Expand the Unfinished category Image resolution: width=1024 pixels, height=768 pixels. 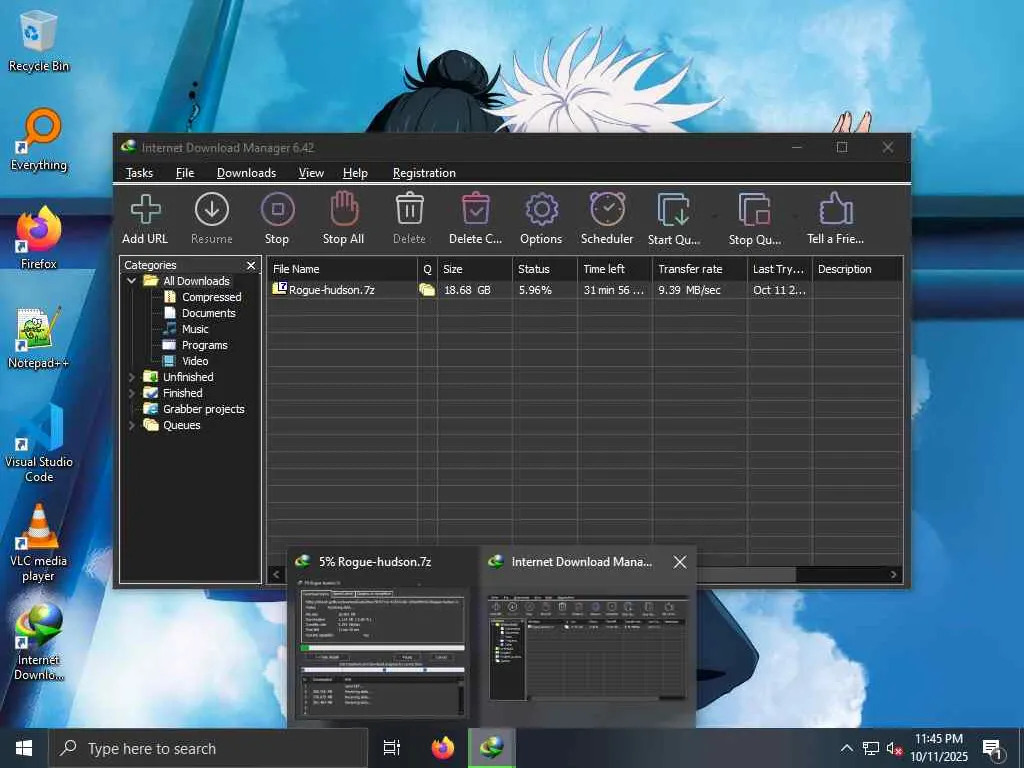coord(131,377)
